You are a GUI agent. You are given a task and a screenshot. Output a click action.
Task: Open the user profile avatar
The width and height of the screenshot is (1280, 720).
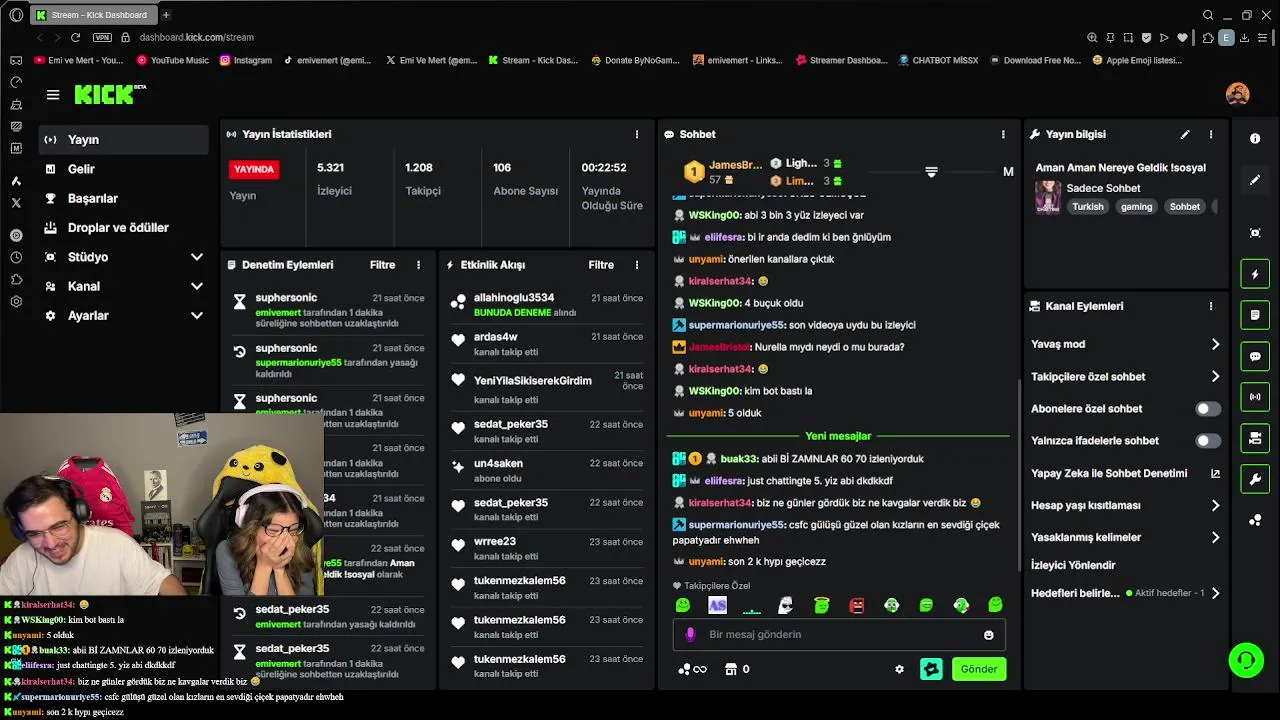(1237, 94)
